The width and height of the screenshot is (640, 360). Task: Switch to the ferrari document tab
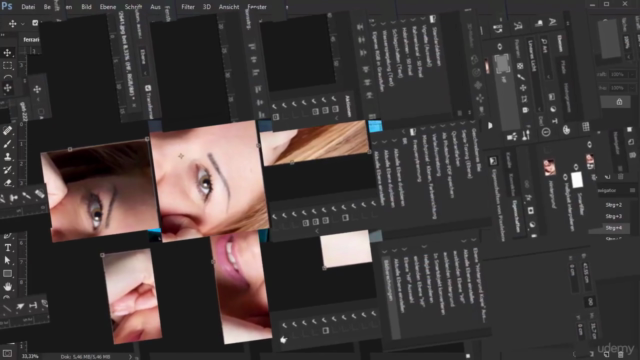point(31,39)
